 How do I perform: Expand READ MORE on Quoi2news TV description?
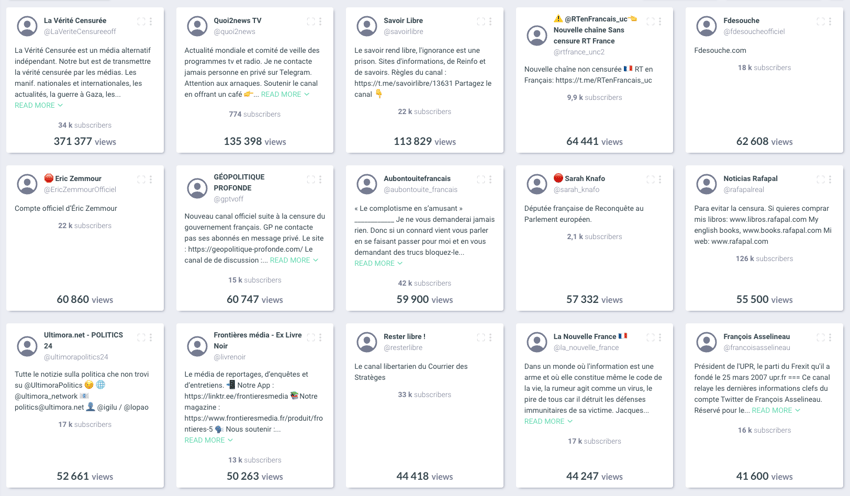click(x=285, y=94)
